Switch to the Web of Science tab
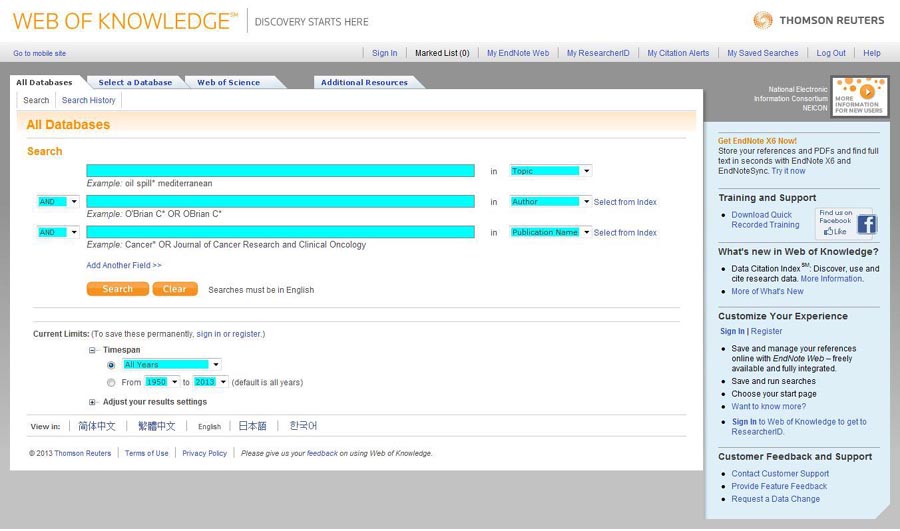The height and width of the screenshot is (531, 900). [228, 83]
